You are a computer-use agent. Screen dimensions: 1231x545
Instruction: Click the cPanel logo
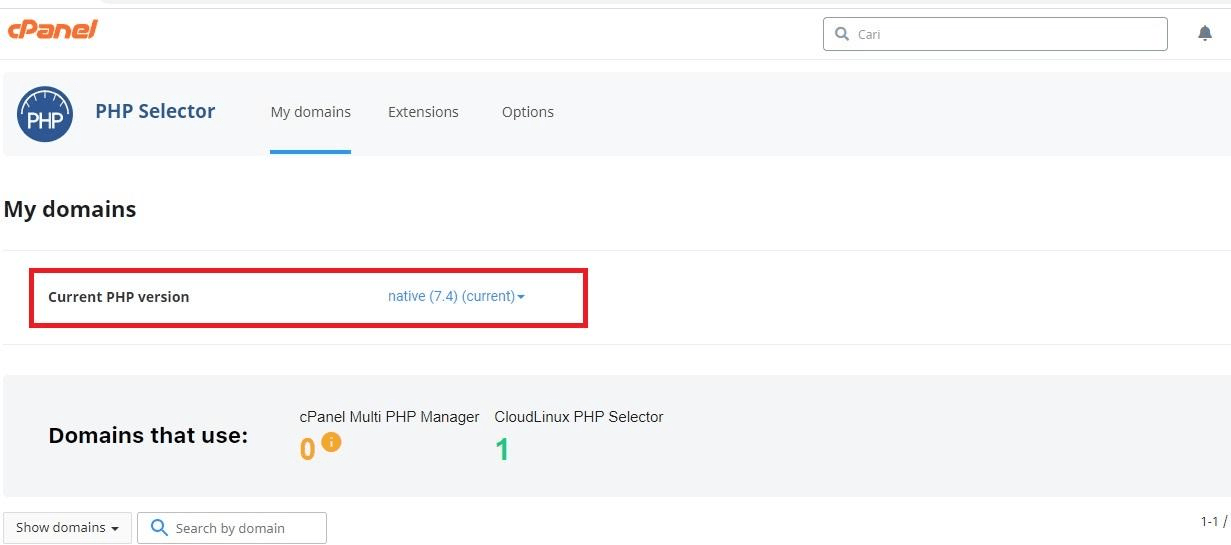[x=52, y=30]
